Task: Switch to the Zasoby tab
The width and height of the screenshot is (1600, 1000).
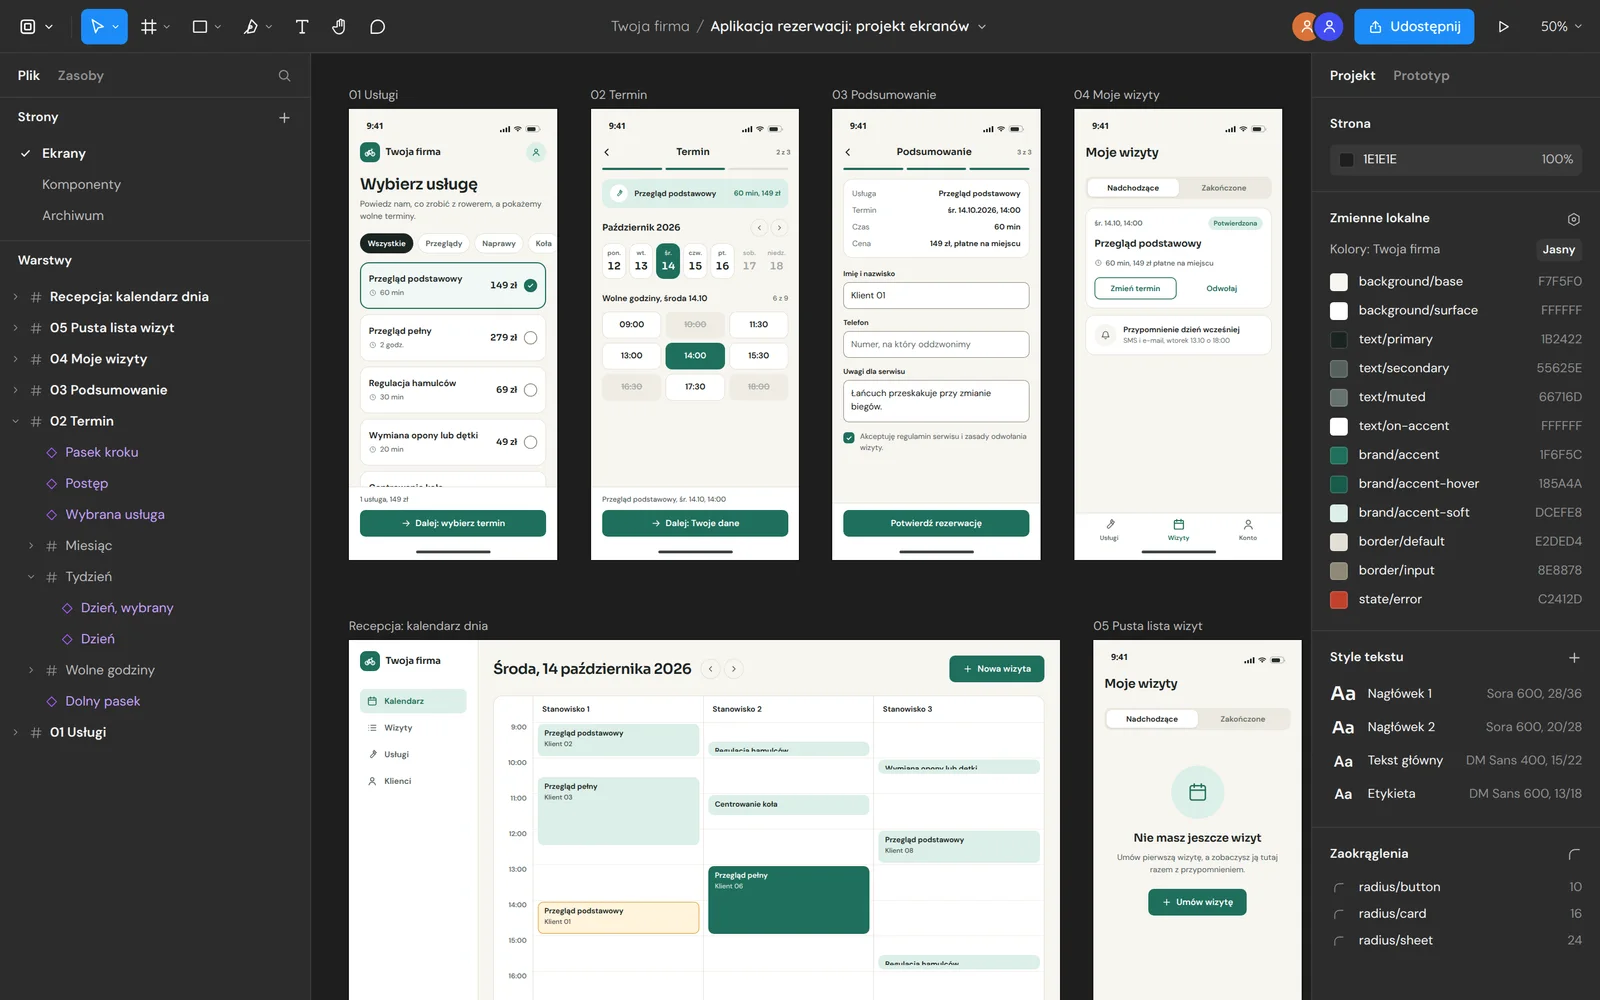Action: tap(81, 76)
